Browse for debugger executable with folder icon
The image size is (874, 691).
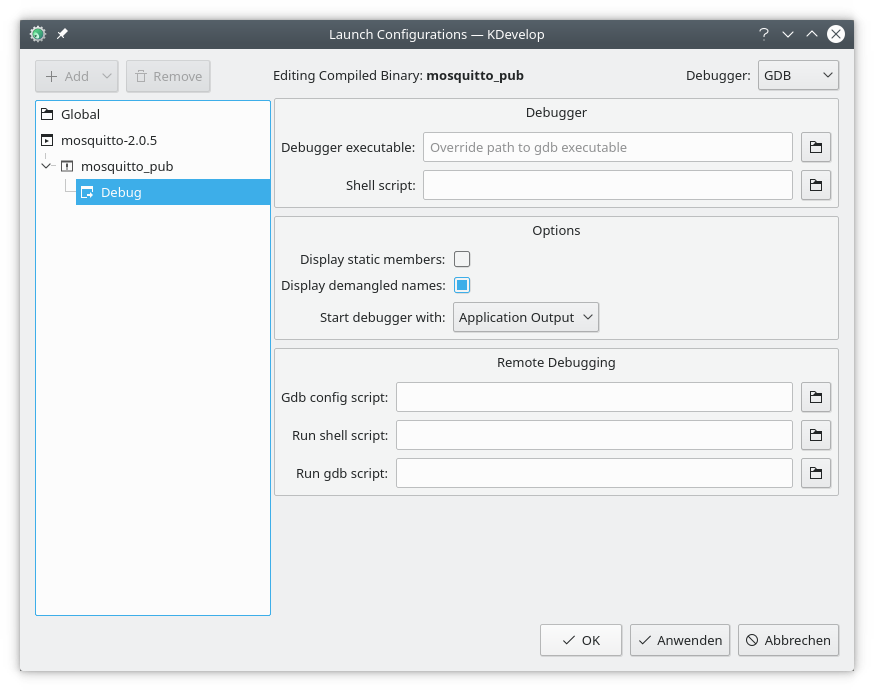(816, 147)
